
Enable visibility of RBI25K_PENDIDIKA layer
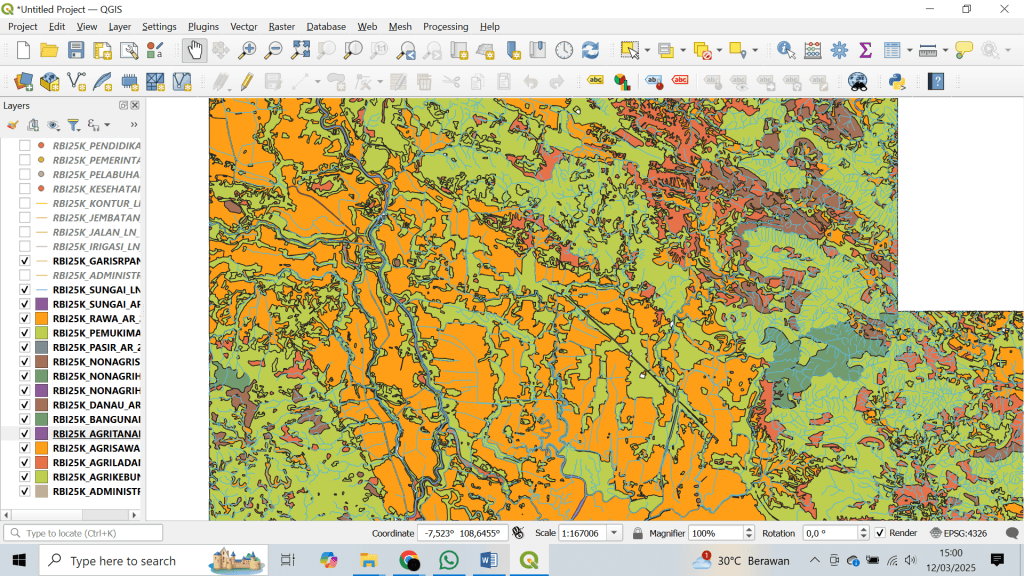(25, 146)
